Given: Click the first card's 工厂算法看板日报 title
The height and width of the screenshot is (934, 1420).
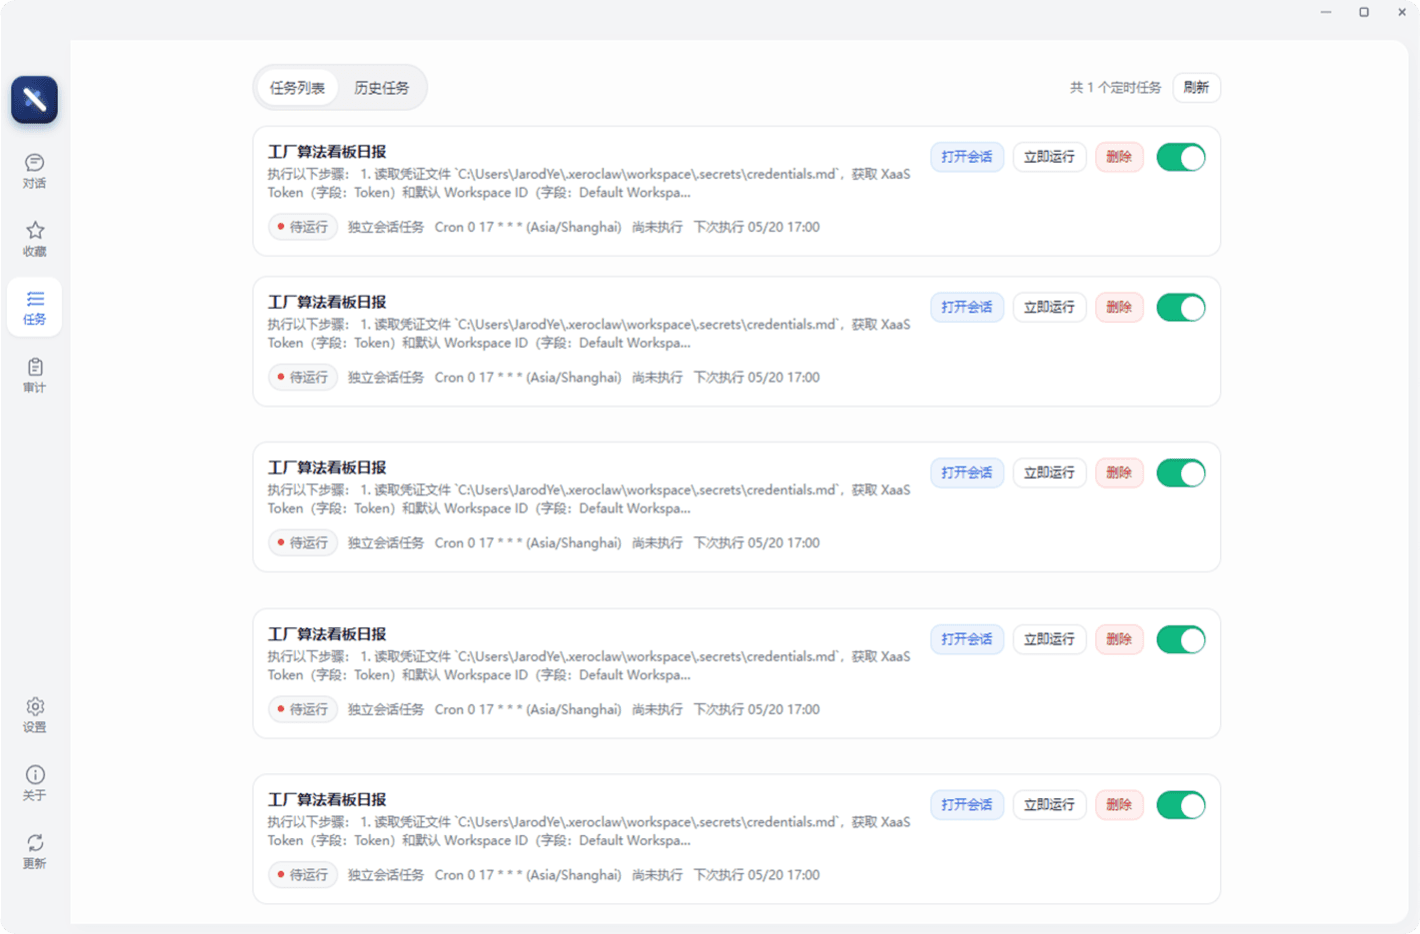Looking at the screenshot, I should click(x=327, y=152).
